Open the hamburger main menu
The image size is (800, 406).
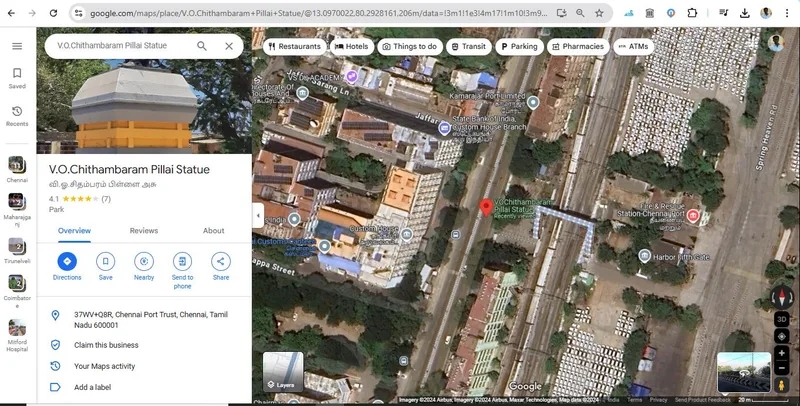[x=17, y=46]
